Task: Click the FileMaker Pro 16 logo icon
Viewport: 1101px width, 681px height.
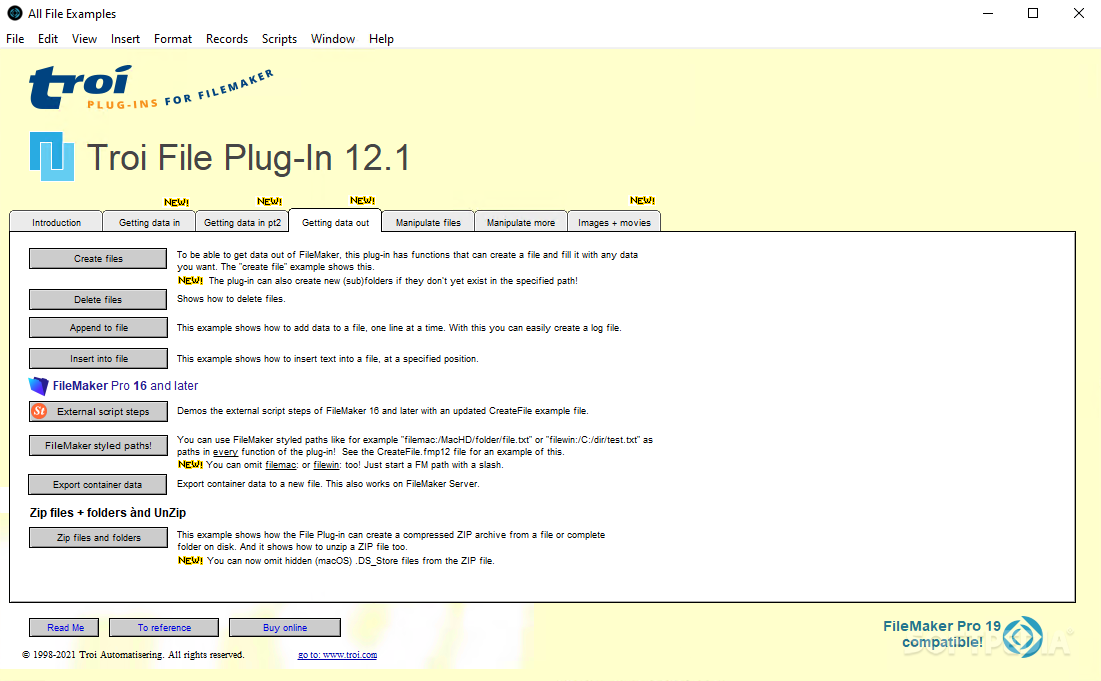Action: point(39,385)
